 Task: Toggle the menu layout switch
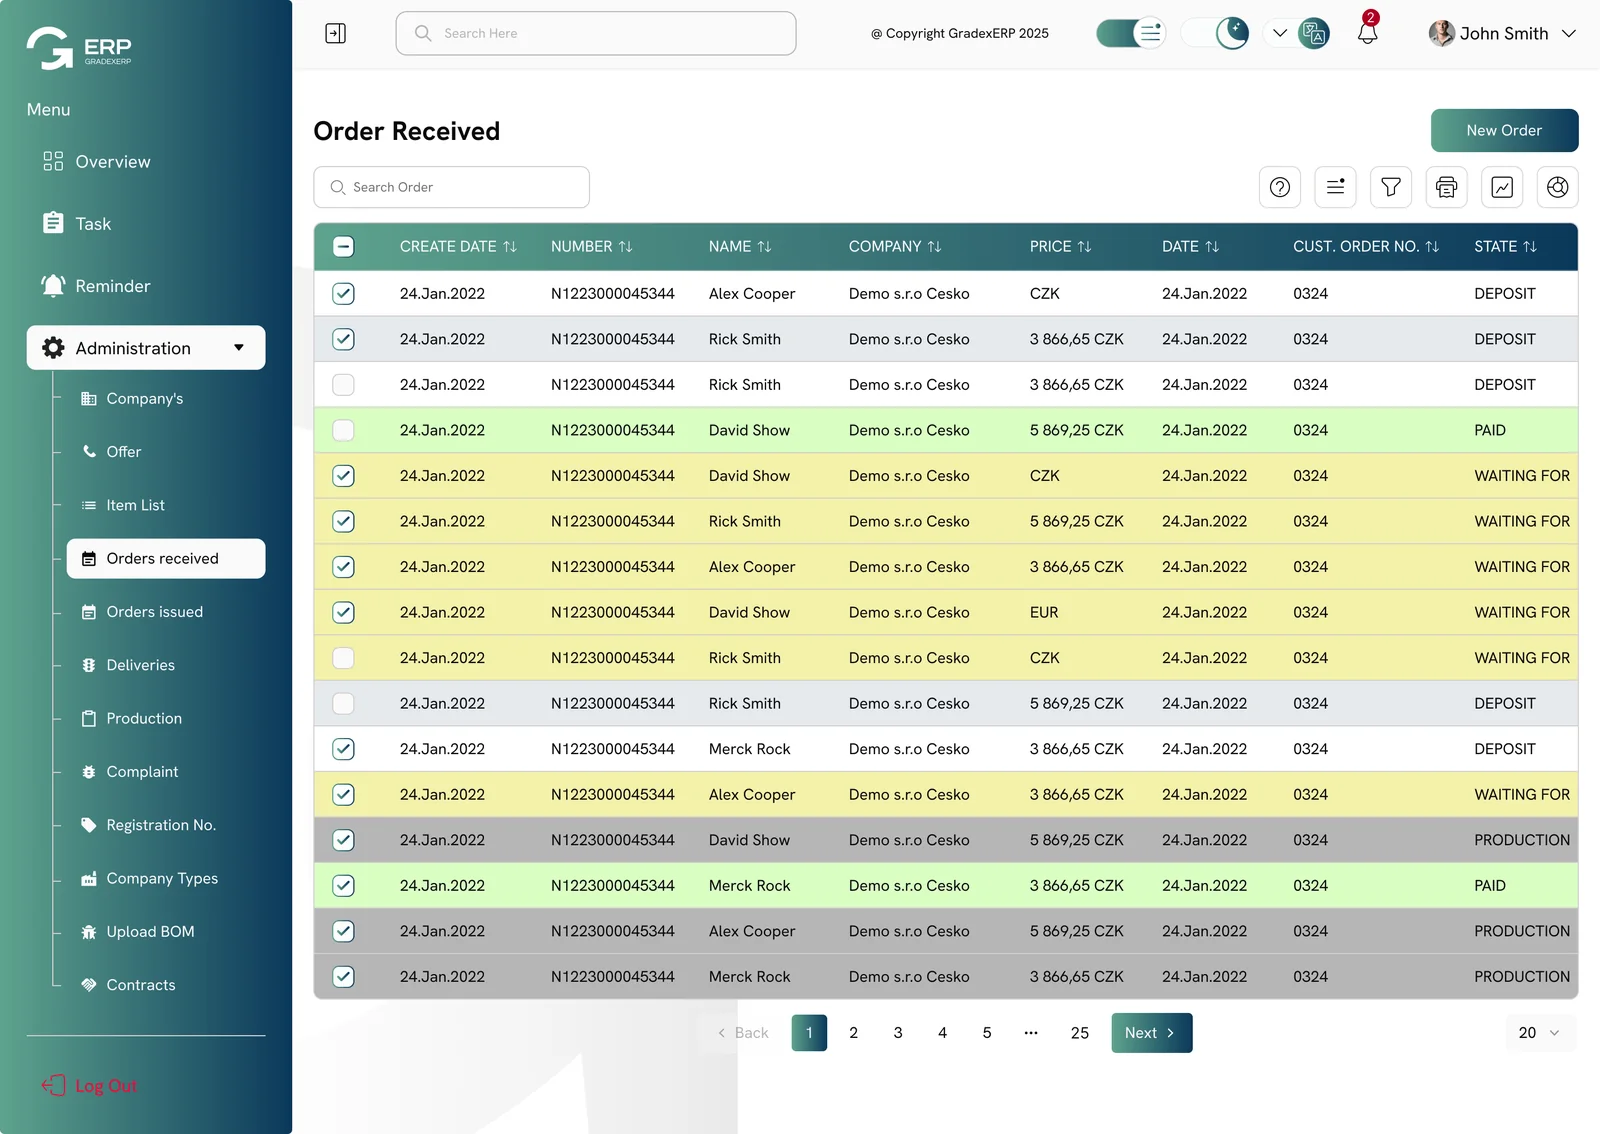click(x=1131, y=33)
